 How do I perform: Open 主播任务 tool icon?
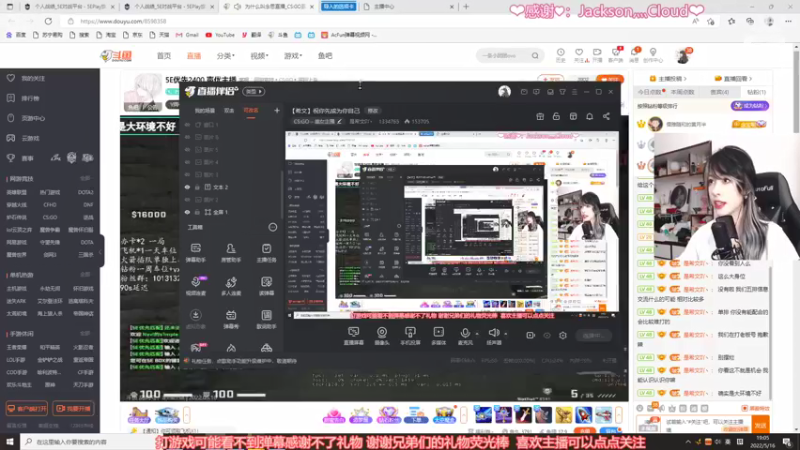point(266,253)
